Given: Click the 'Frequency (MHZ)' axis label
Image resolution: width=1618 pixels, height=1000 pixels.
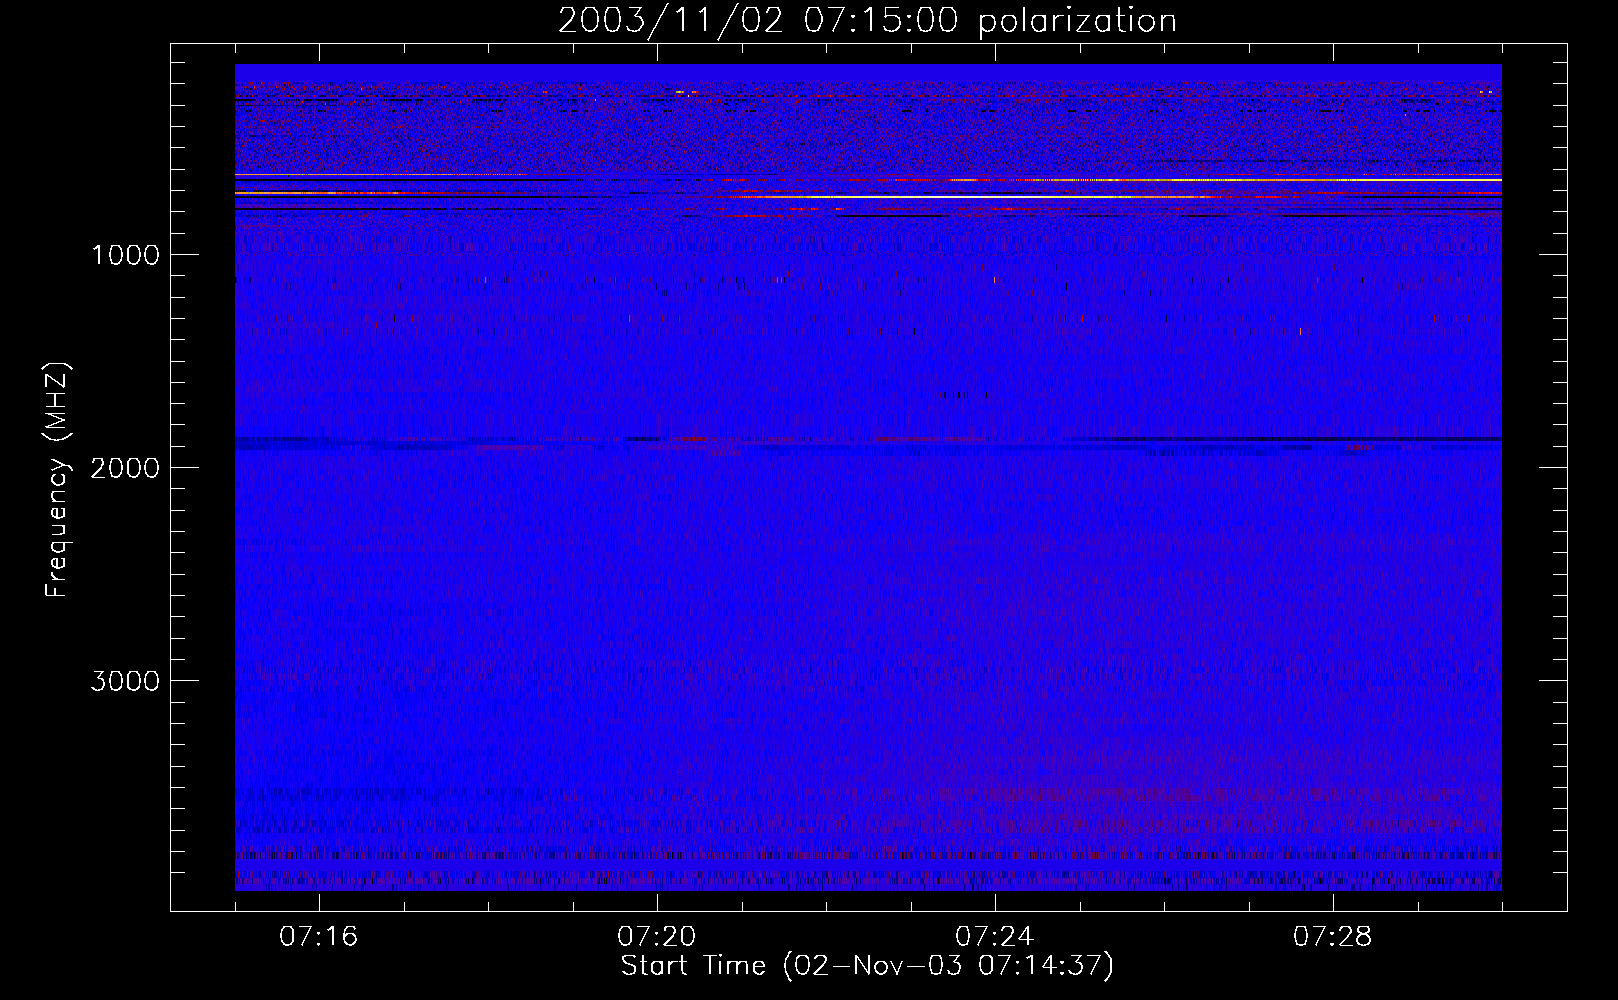Looking at the screenshot, I should (x=57, y=480).
